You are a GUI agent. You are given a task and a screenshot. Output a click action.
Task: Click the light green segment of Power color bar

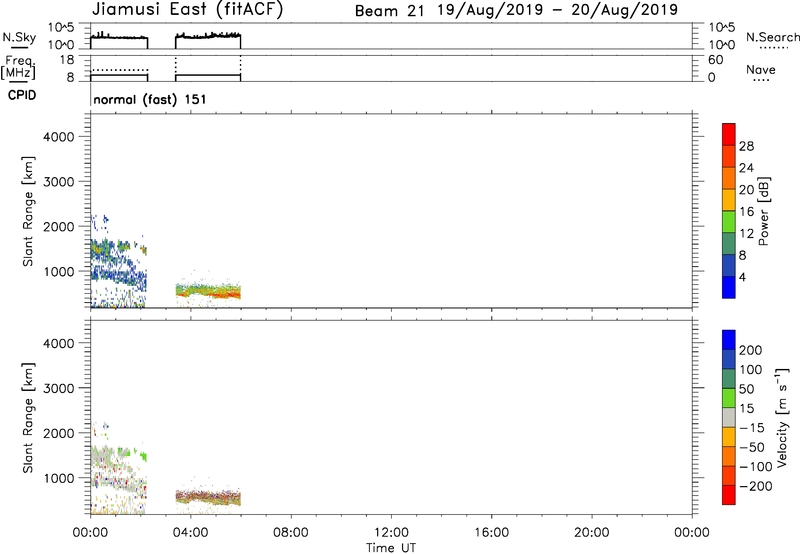click(729, 221)
